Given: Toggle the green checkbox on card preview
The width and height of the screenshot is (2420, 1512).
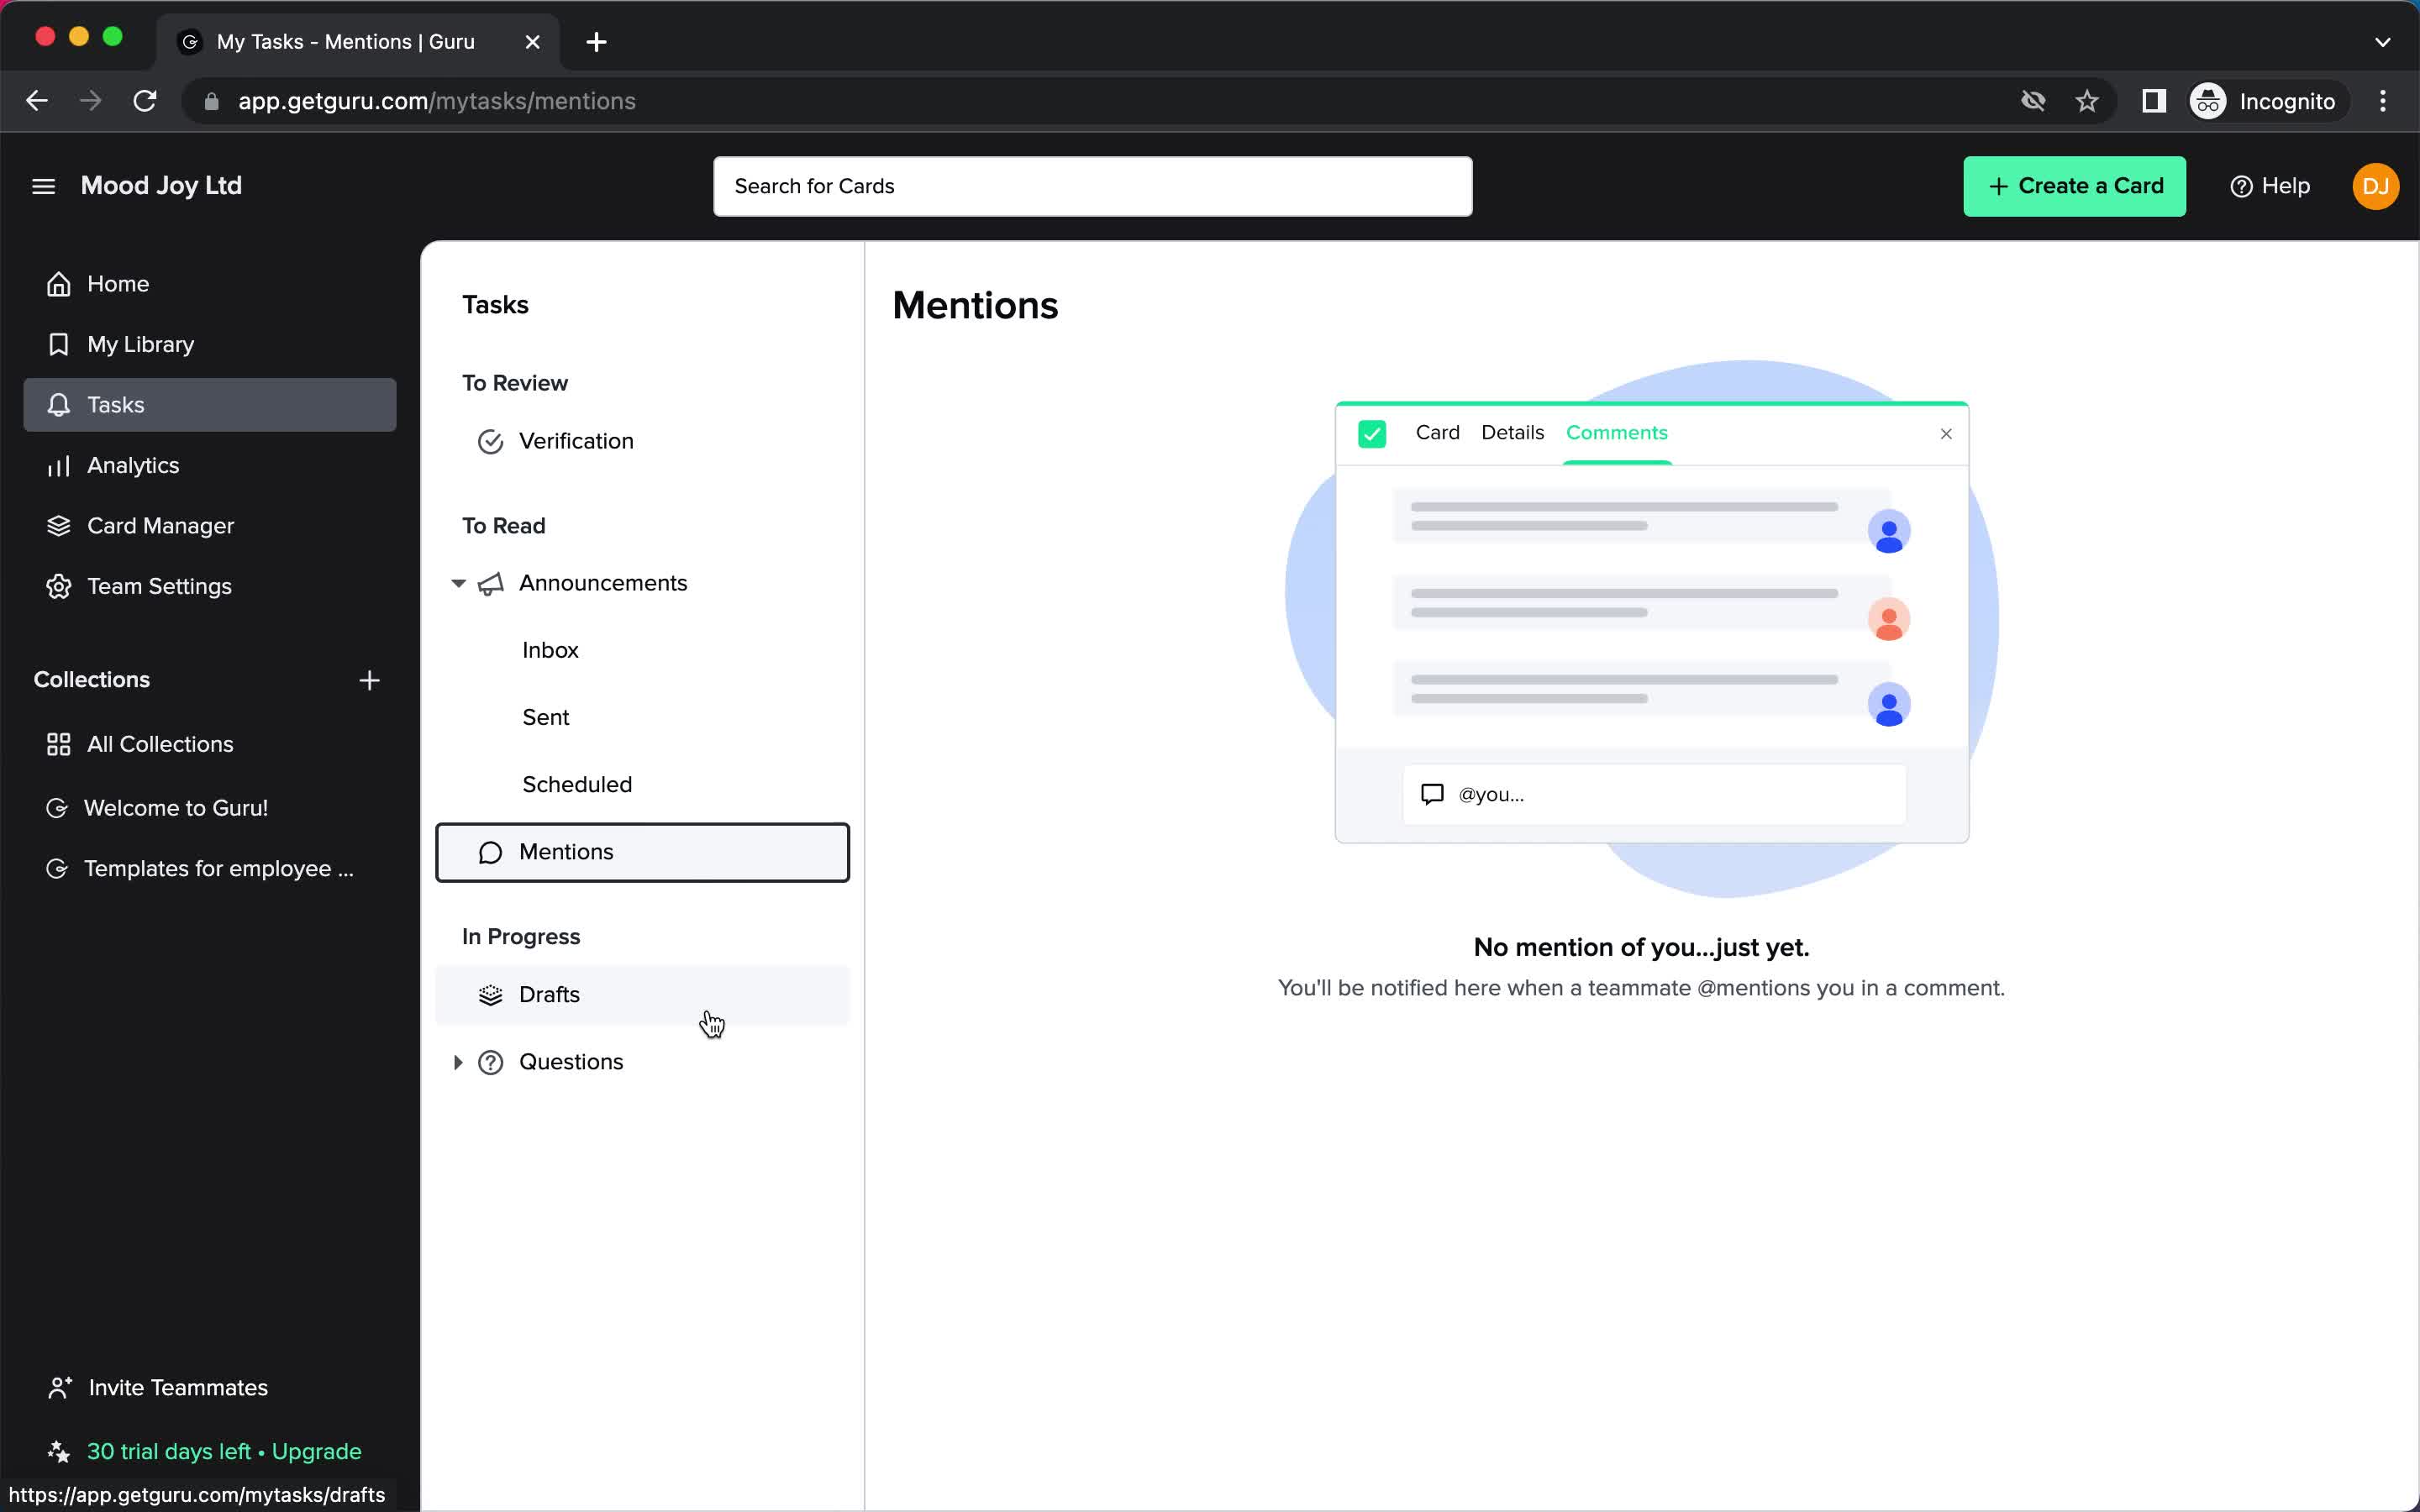Looking at the screenshot, I should (1373, 433).
